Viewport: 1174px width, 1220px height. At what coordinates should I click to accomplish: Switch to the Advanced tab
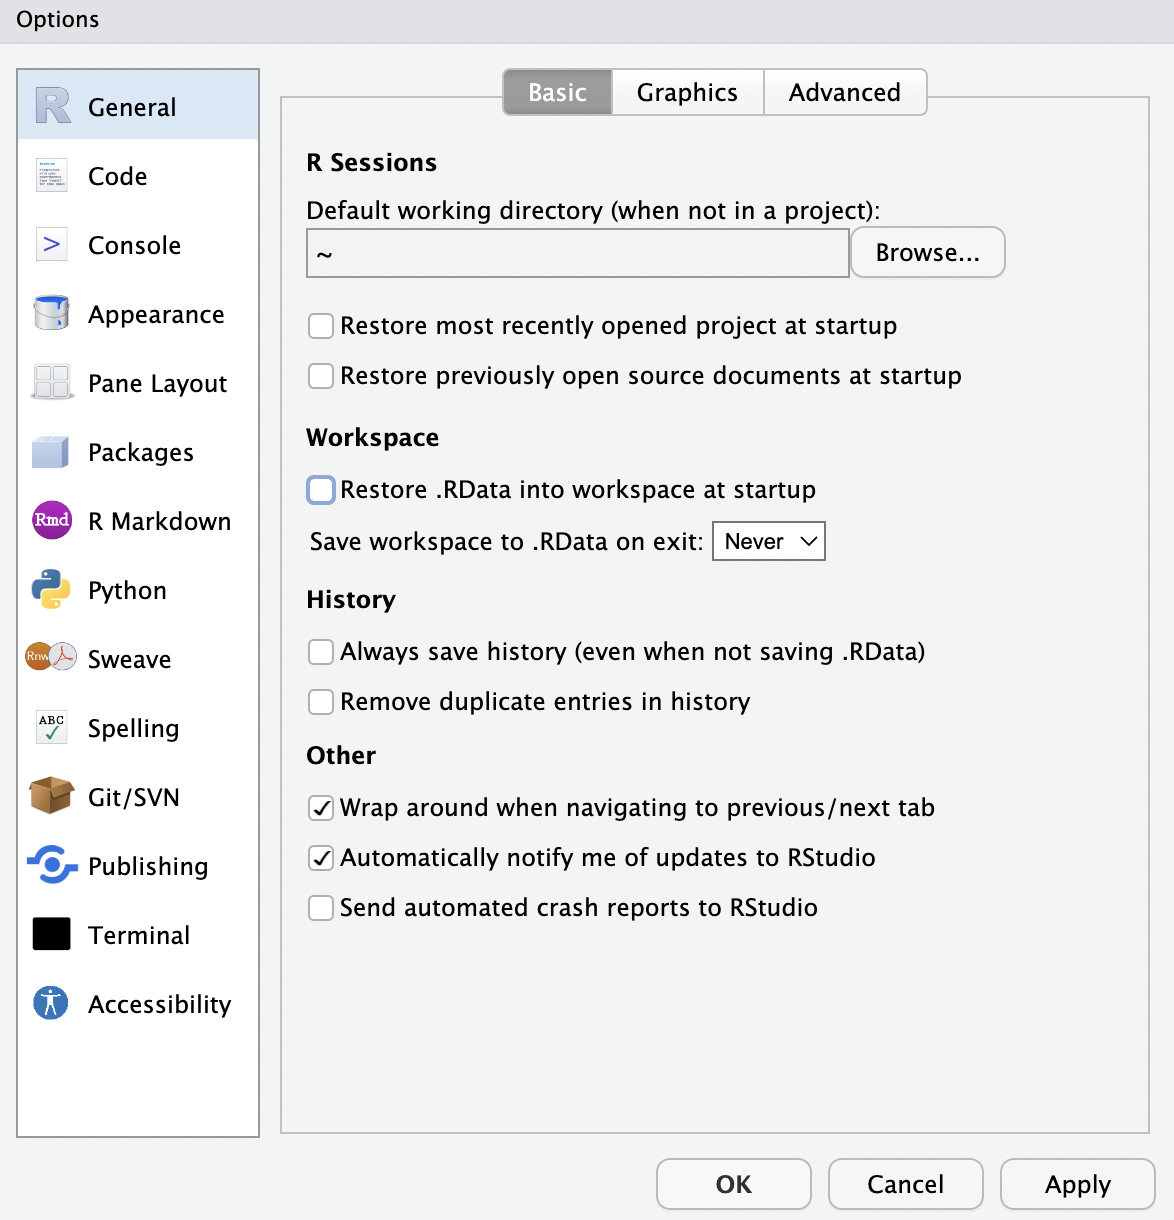(x=844, y=93)
